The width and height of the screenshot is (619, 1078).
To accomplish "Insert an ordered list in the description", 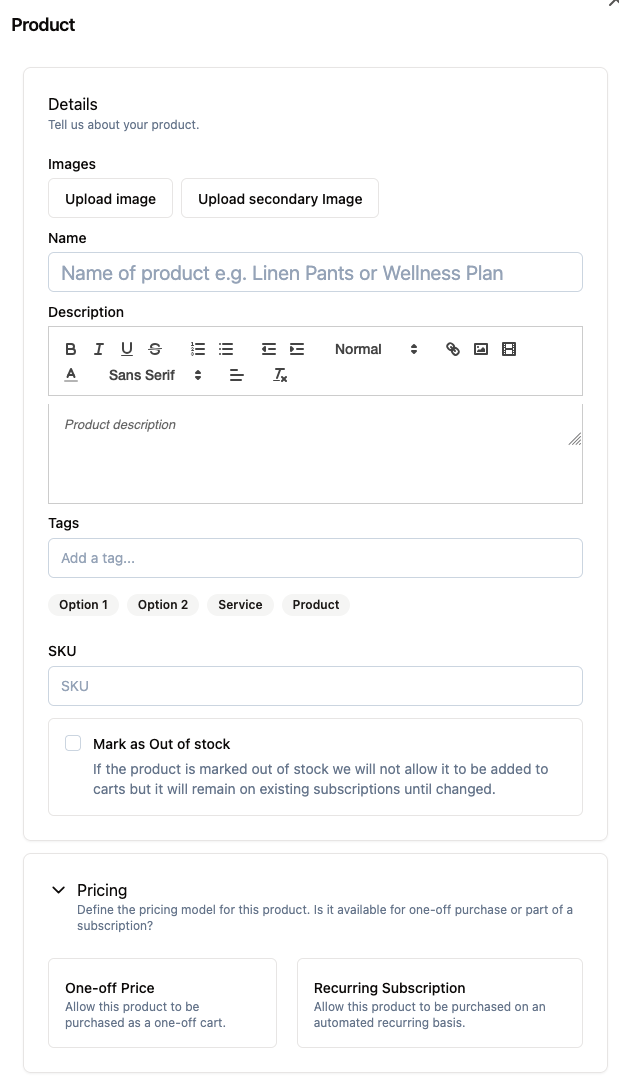I will pos(197,349).
